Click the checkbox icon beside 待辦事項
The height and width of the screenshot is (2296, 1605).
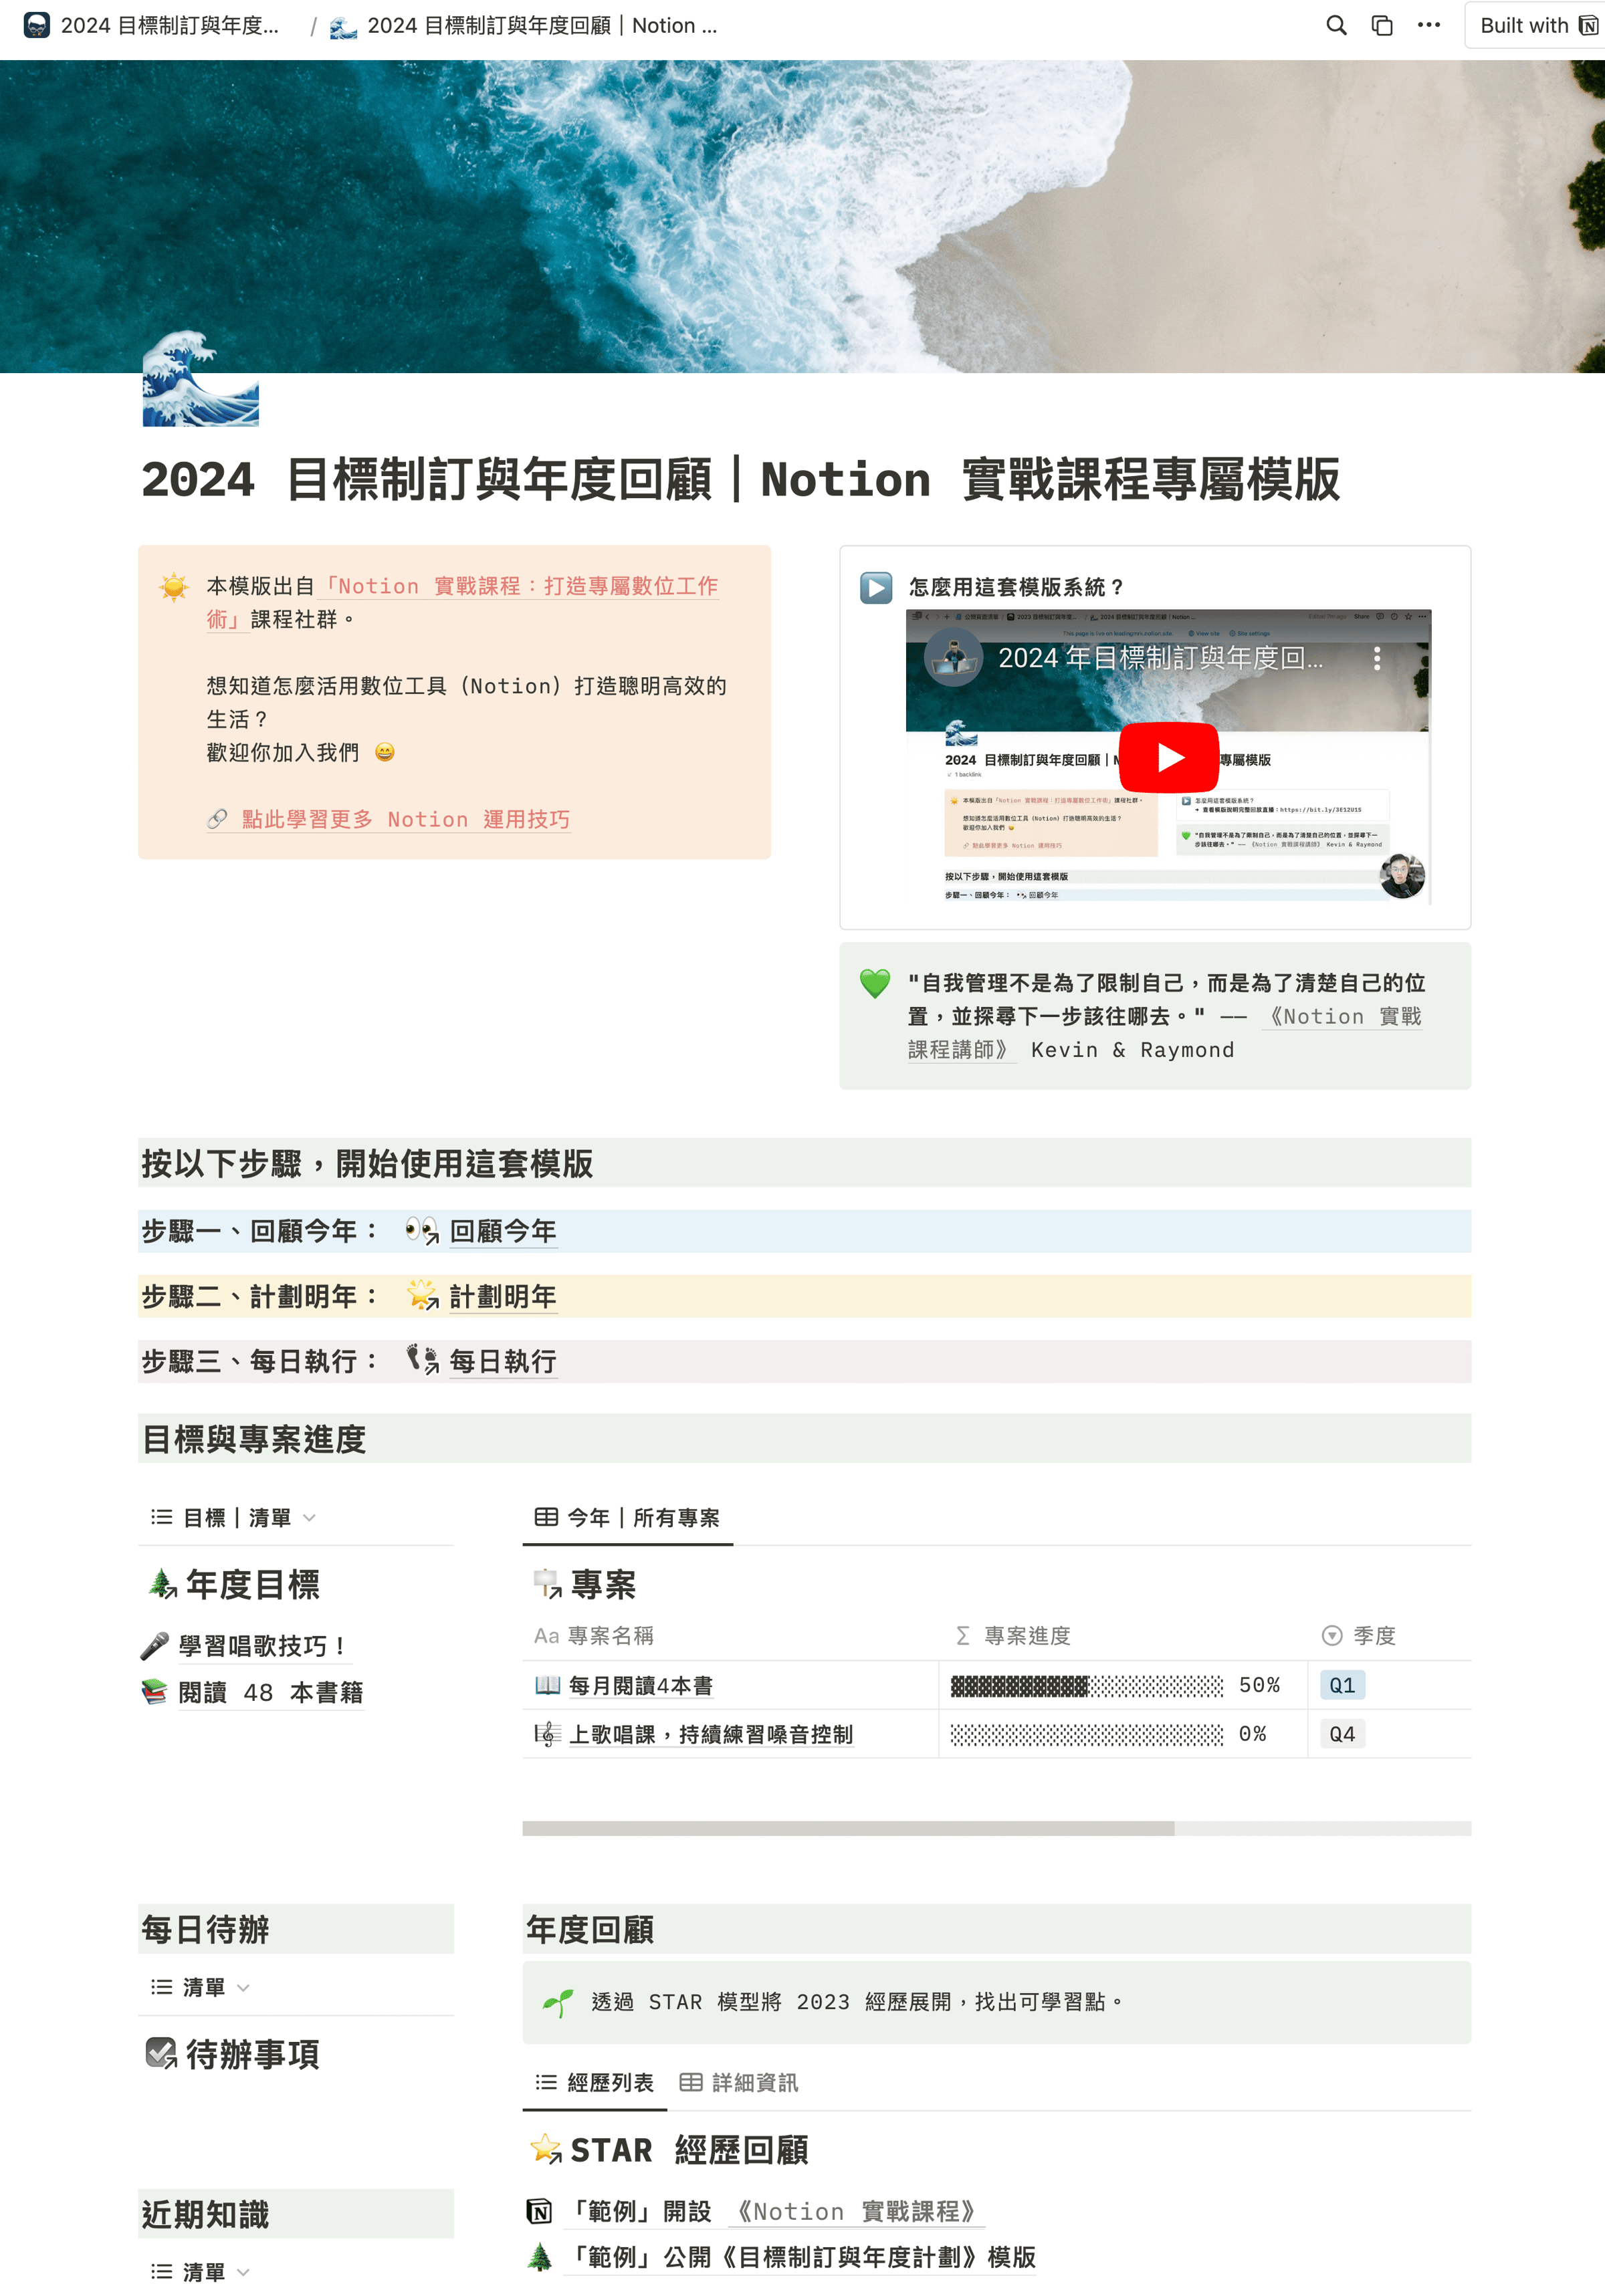pyautogui.click(x=161, y=2054)
